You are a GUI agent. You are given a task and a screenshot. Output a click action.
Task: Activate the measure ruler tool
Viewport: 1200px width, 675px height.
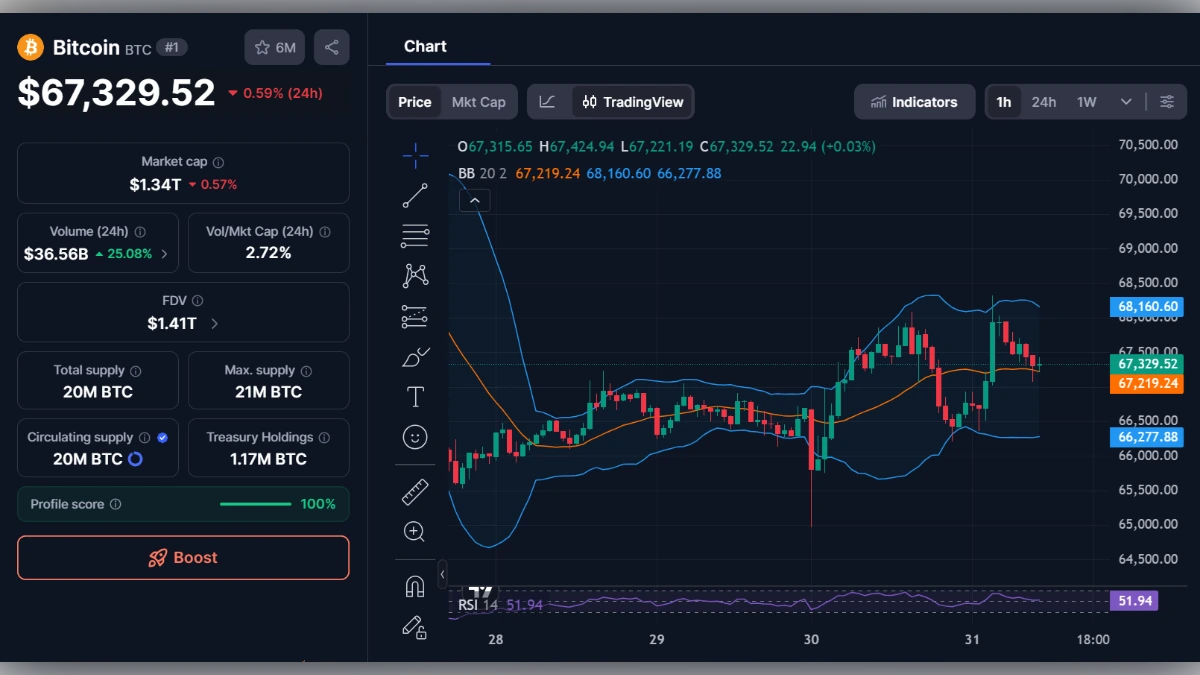(x=415, y=491)
